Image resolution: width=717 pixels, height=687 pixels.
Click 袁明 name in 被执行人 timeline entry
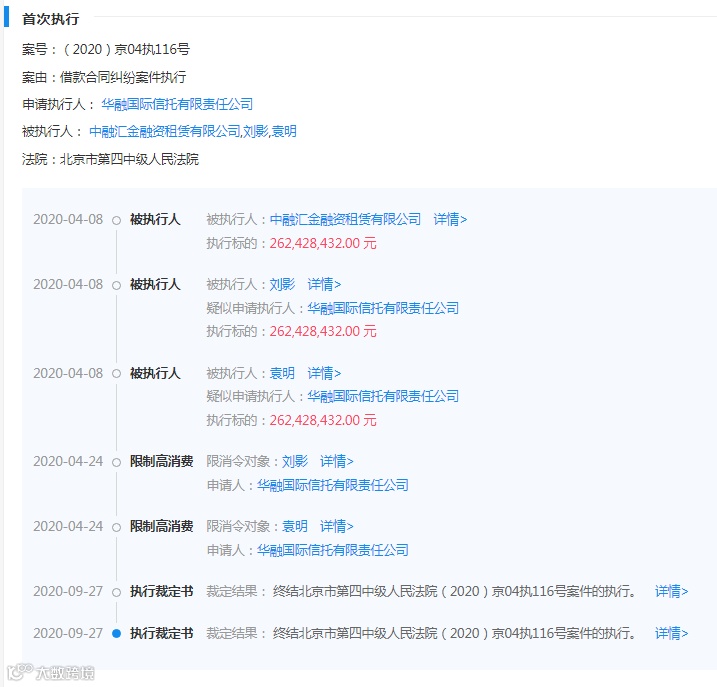click(x=282, y=373)
